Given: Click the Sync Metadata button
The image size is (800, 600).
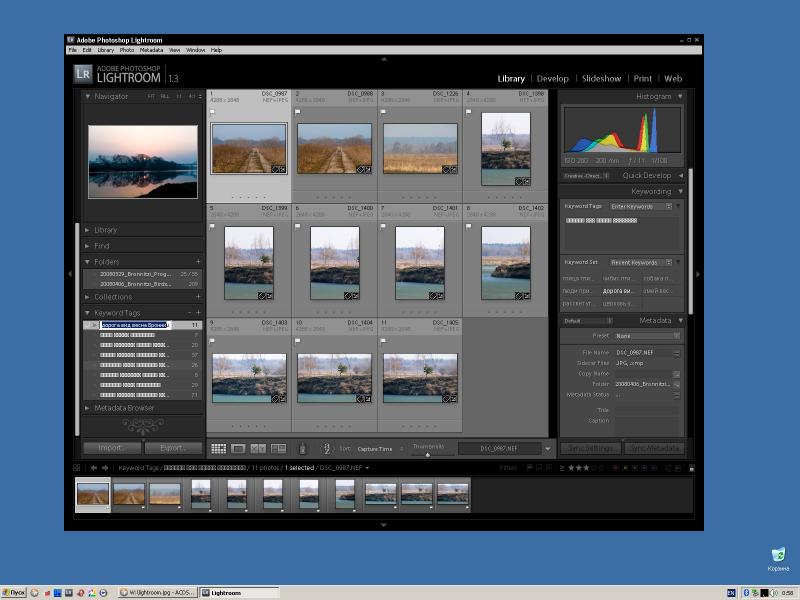Looking at the screenshot, I should click(655, 448).
